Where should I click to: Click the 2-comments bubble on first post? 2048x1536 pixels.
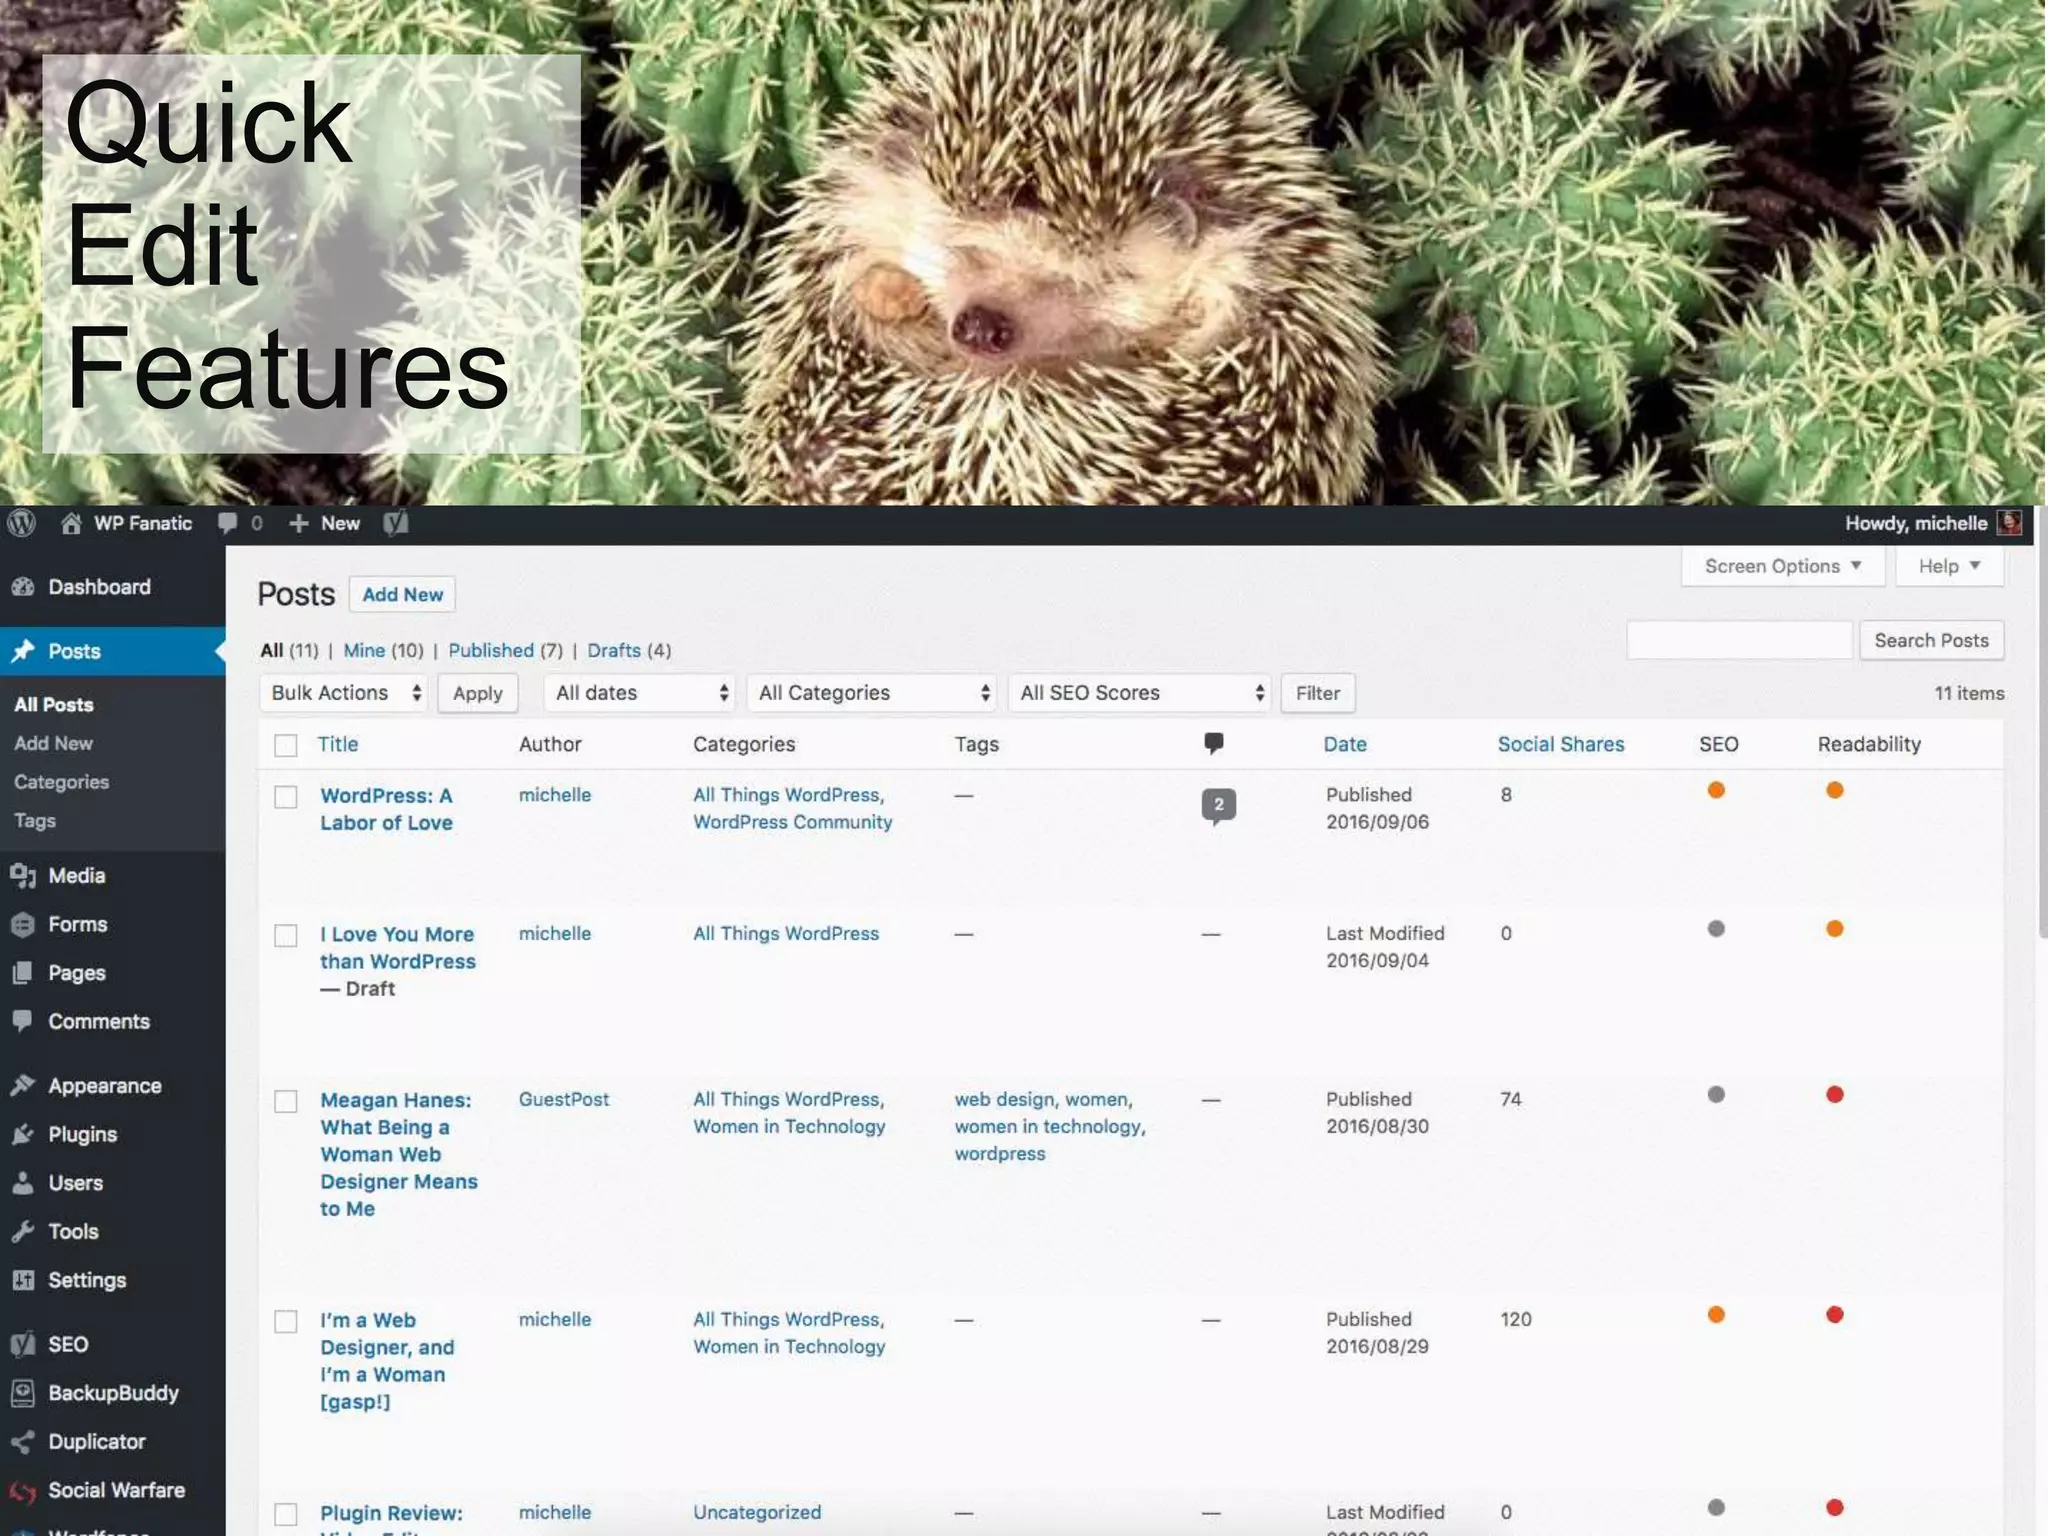[x=1218, y=805]
